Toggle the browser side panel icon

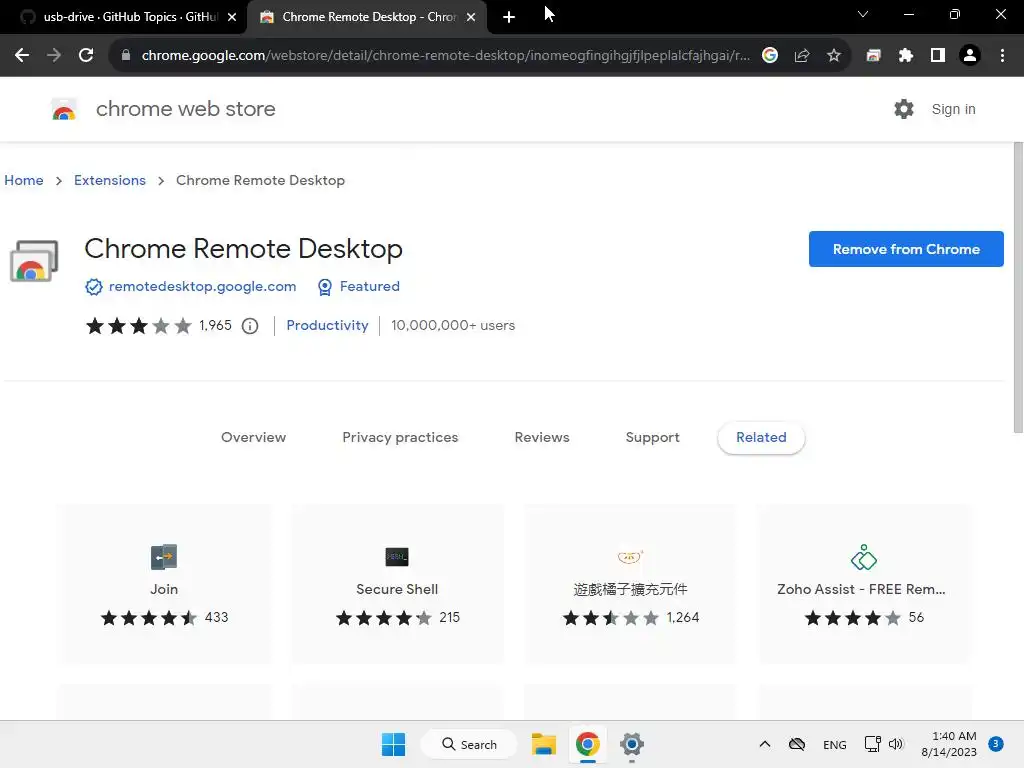click(938, 56)
